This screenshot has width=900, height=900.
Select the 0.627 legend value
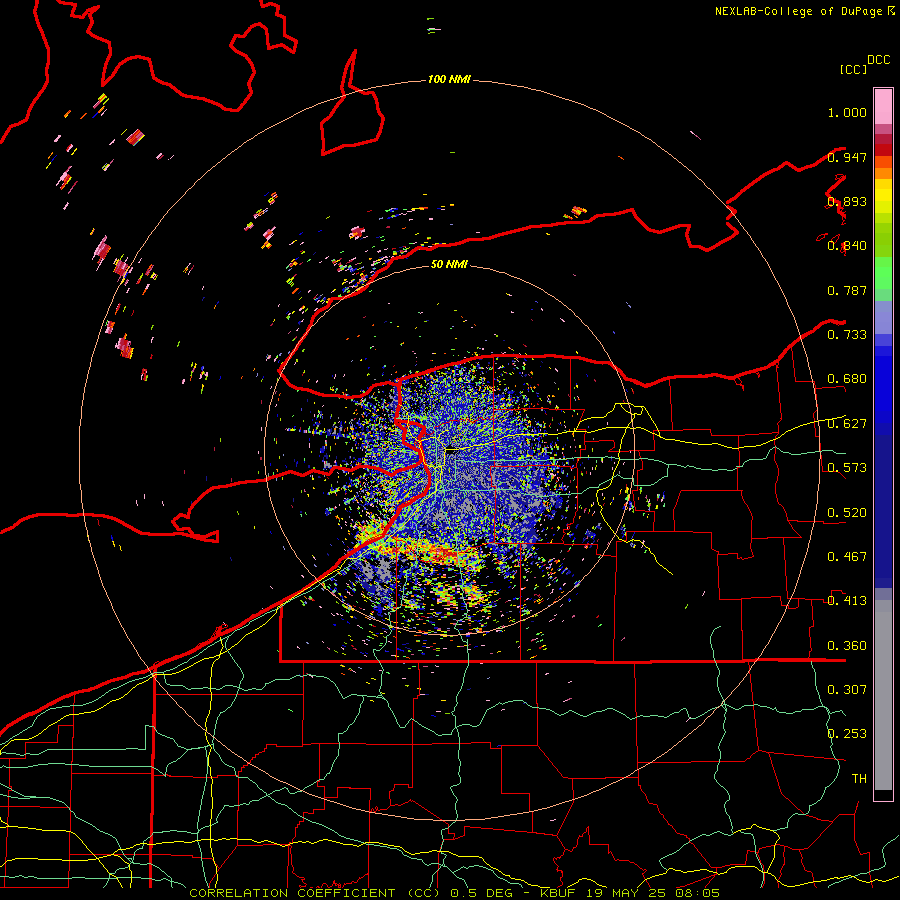847,424
